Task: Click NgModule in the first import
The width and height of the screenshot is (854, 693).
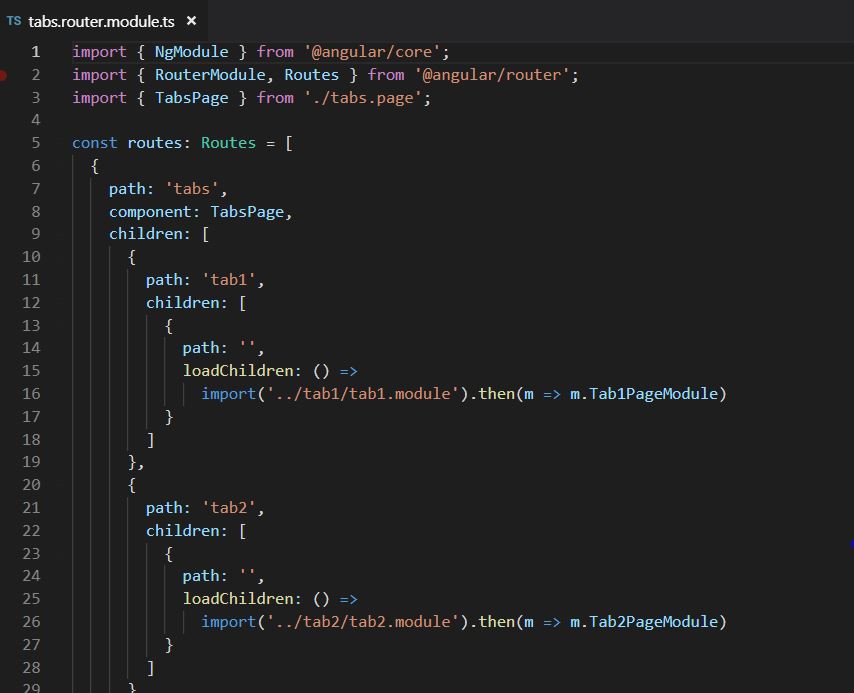Action: click(191, 52)
